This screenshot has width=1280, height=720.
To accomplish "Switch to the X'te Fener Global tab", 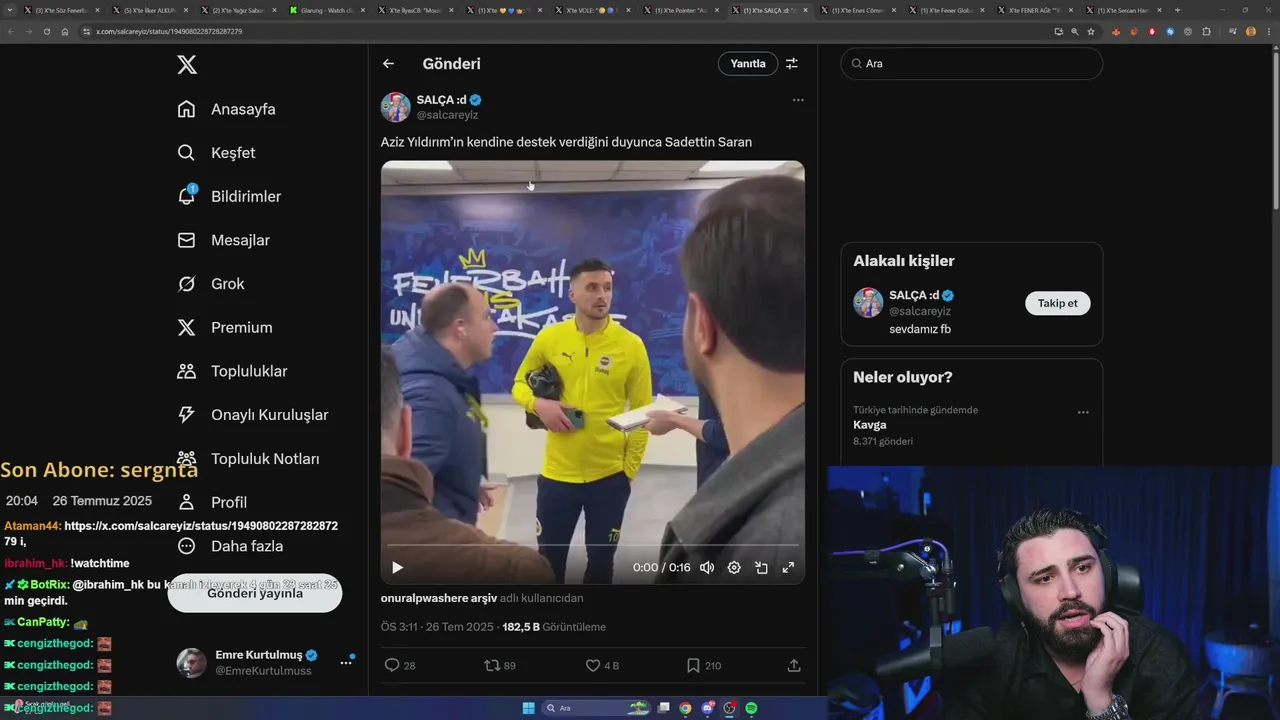I will pyautogui.click(x=945, y=10).
